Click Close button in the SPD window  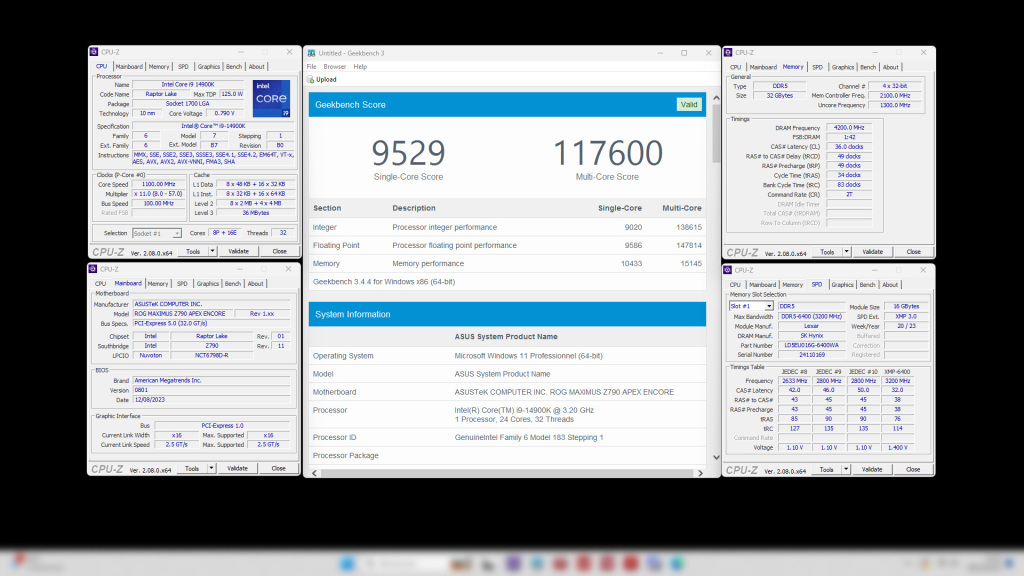click(913, 470)
